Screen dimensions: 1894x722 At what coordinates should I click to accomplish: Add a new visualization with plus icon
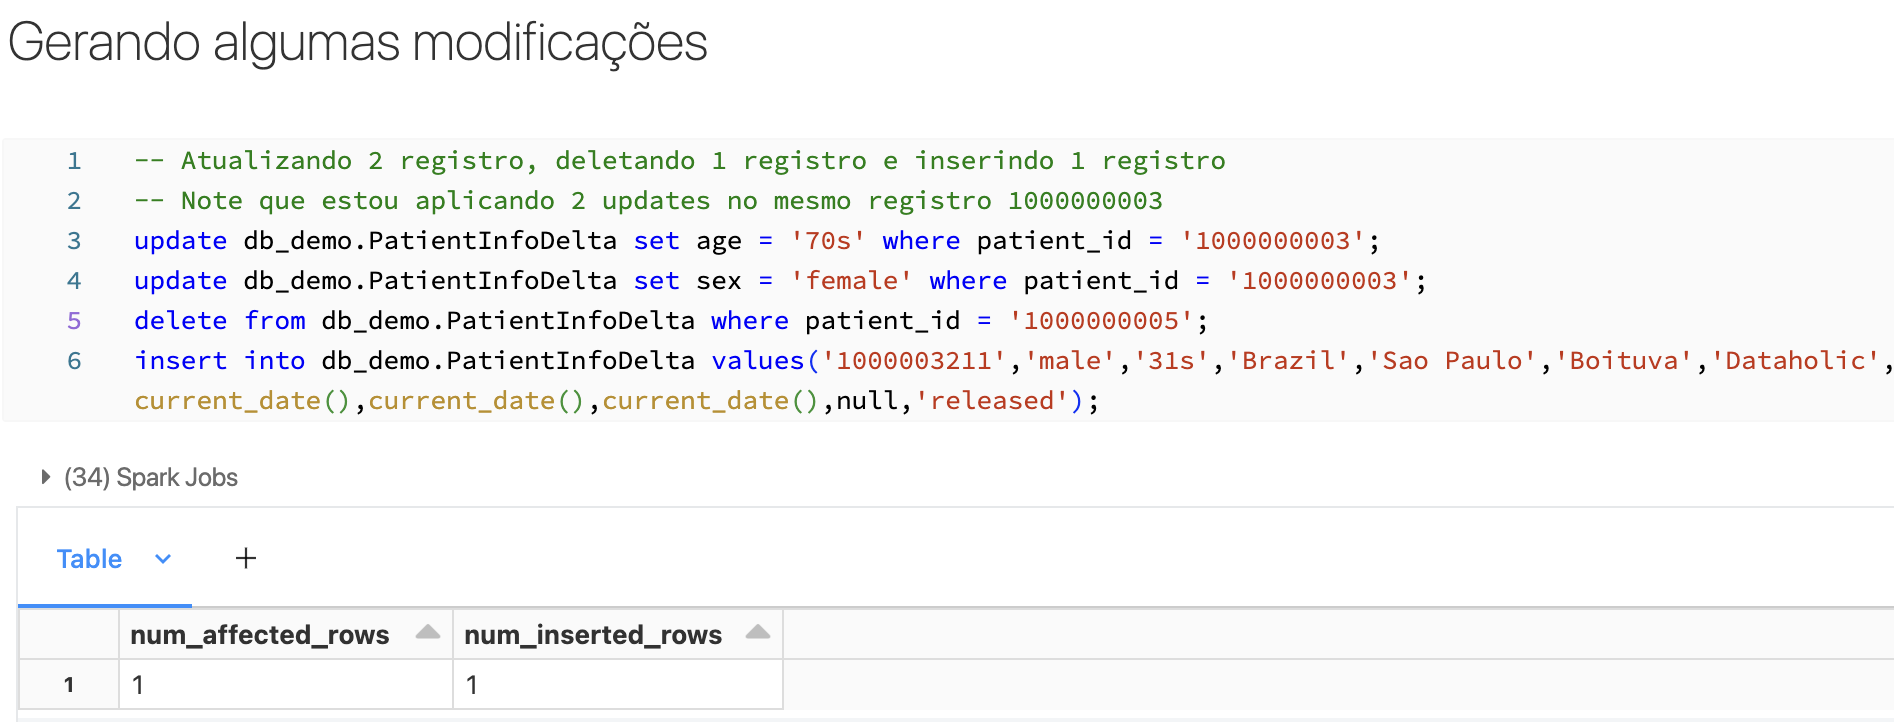(246, 558)
